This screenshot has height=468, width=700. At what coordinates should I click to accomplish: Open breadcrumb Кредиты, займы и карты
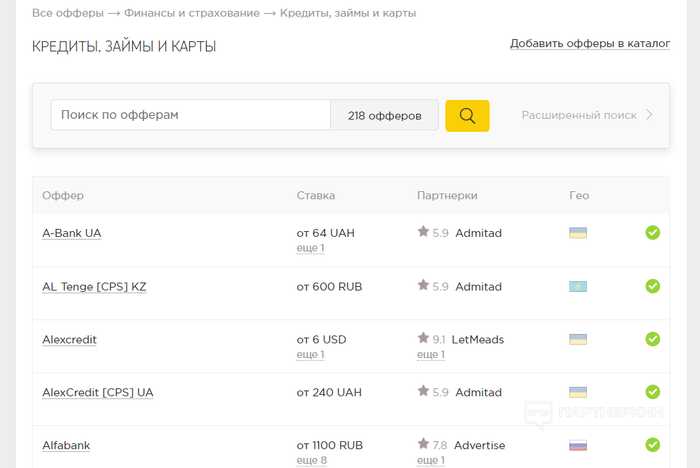click(x=348, y=13)
